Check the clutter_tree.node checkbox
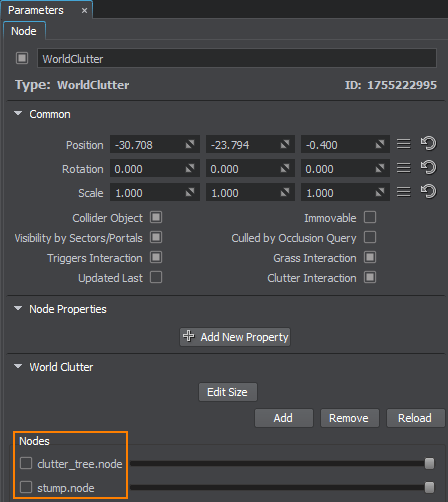This screenshot has width=448, height=502. coord(26,463)
